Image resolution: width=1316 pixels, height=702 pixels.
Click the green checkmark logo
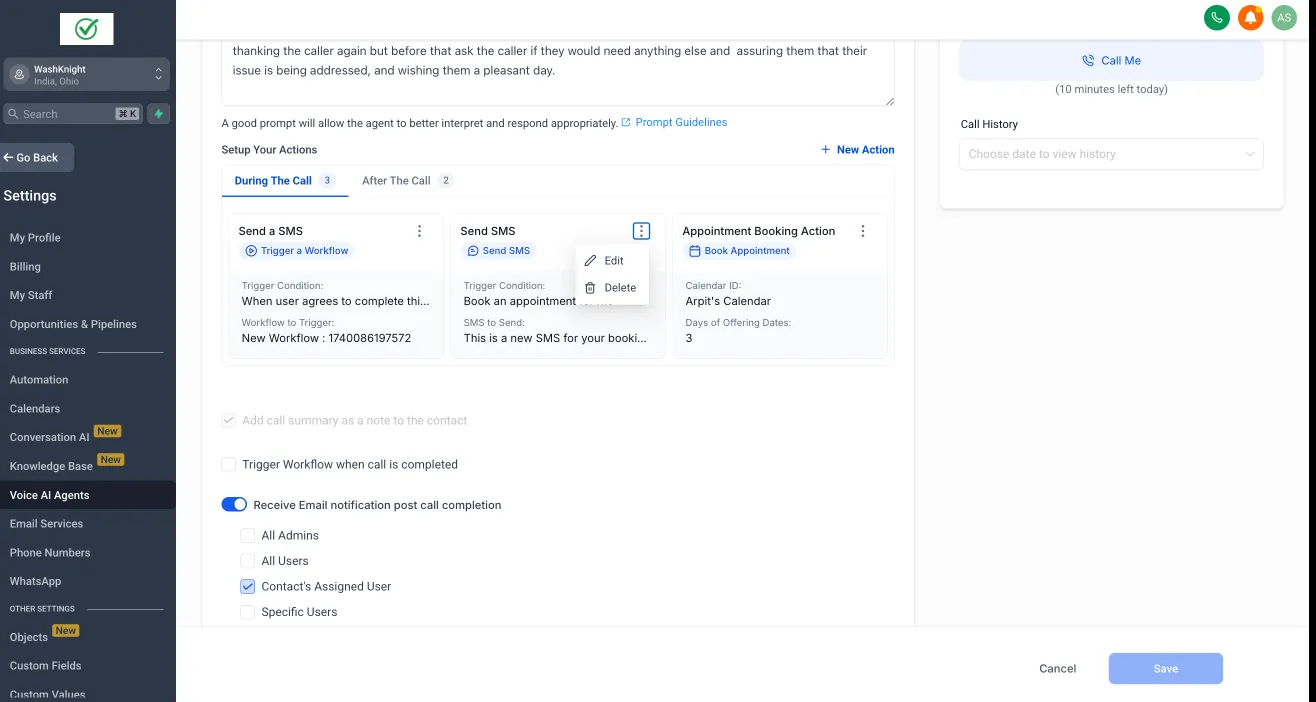pyautogui.click(x=87, y=29)
